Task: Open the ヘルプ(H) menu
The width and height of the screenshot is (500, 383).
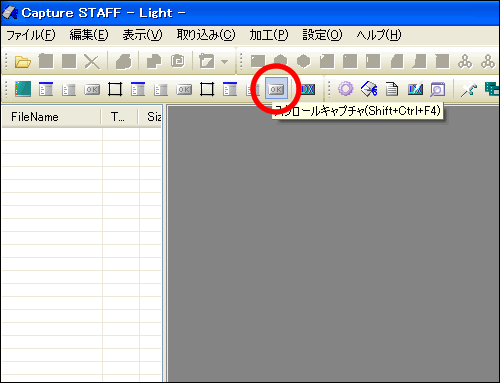Action: tap(379, 35)
